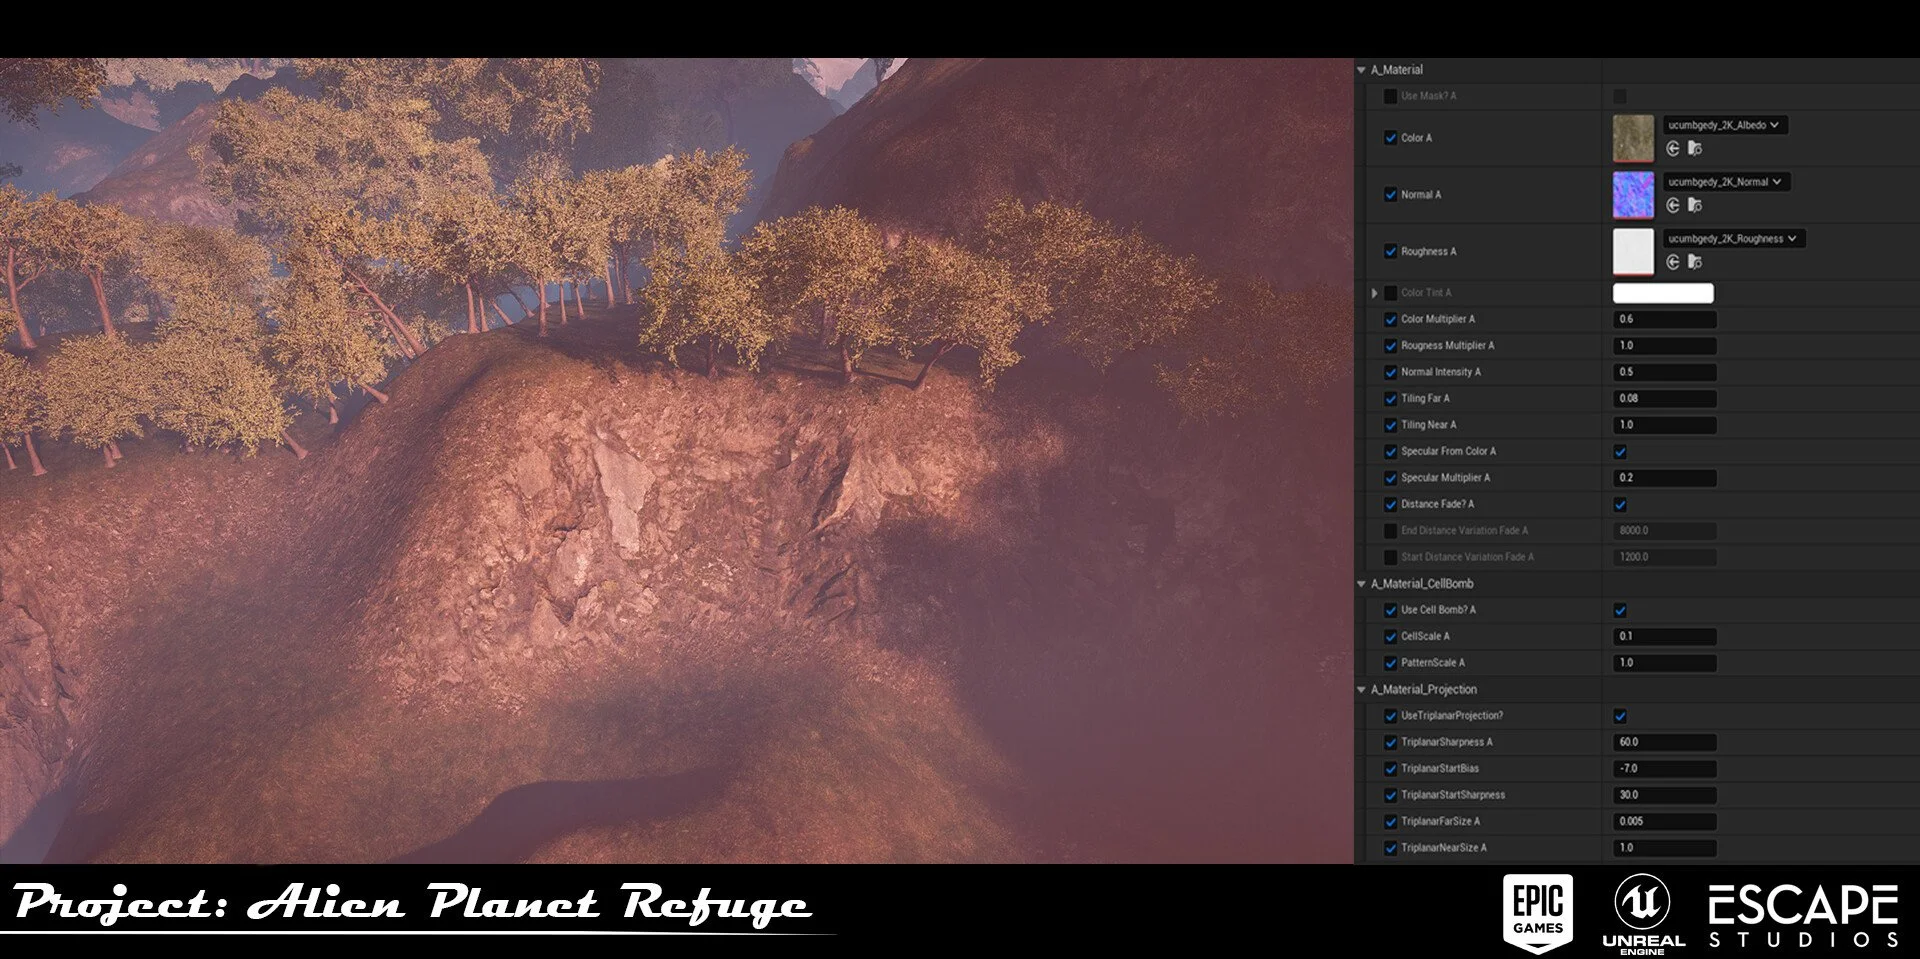Screen dimensions: 1920x959
Task: Open the ucumbgedy_2K_Roughness texture dropdown
Action: [1733, 239]
